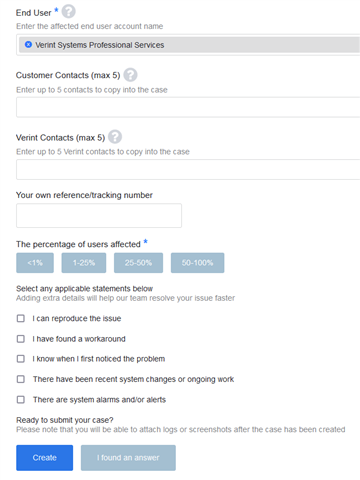Focus the Verint Contacts input field
The width and height of the screenshot is (360, 480).
188,169
